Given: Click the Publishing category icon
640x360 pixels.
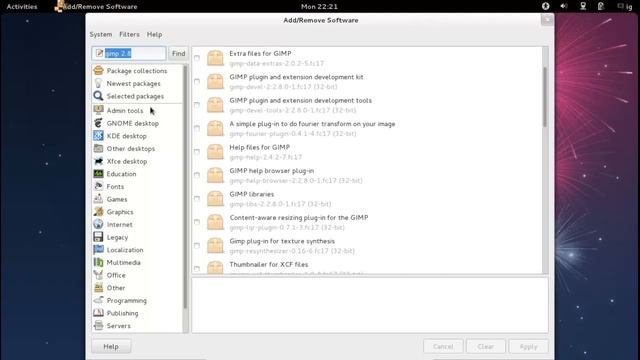Looking at the screenshot, I should [98, 313].
